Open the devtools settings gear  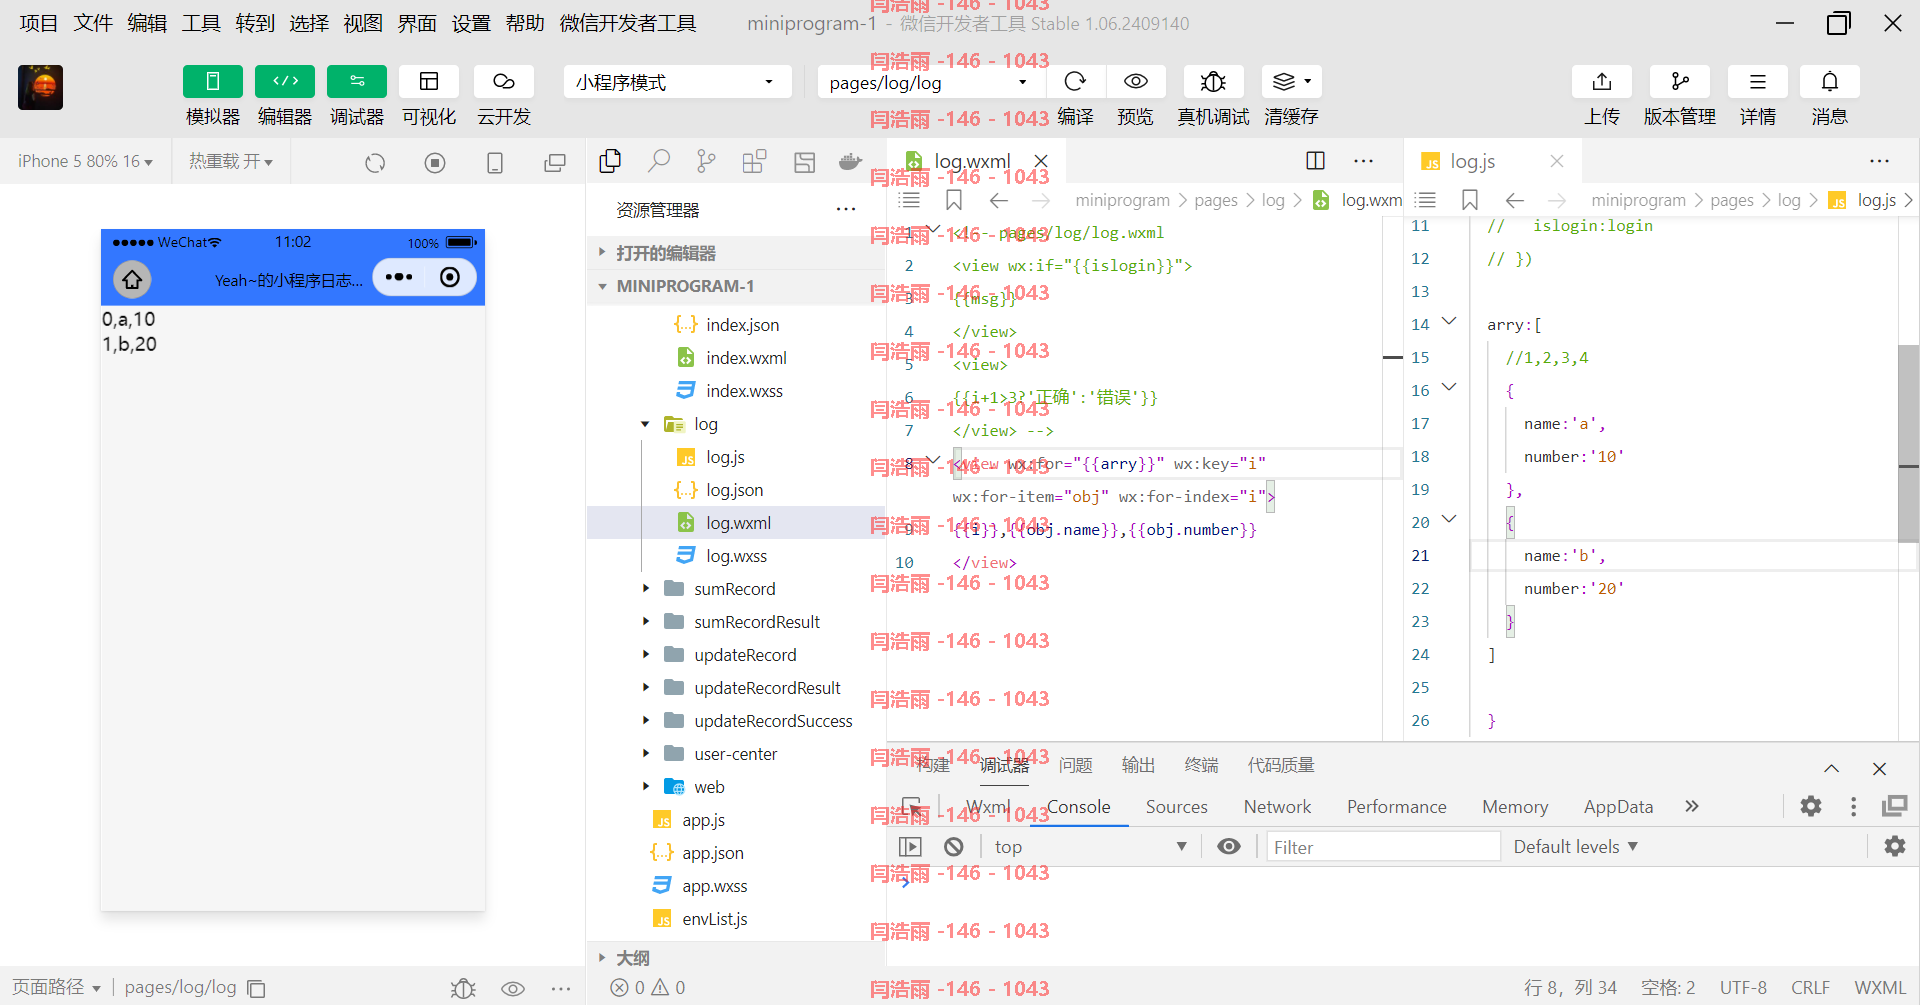click(1811, 806)
